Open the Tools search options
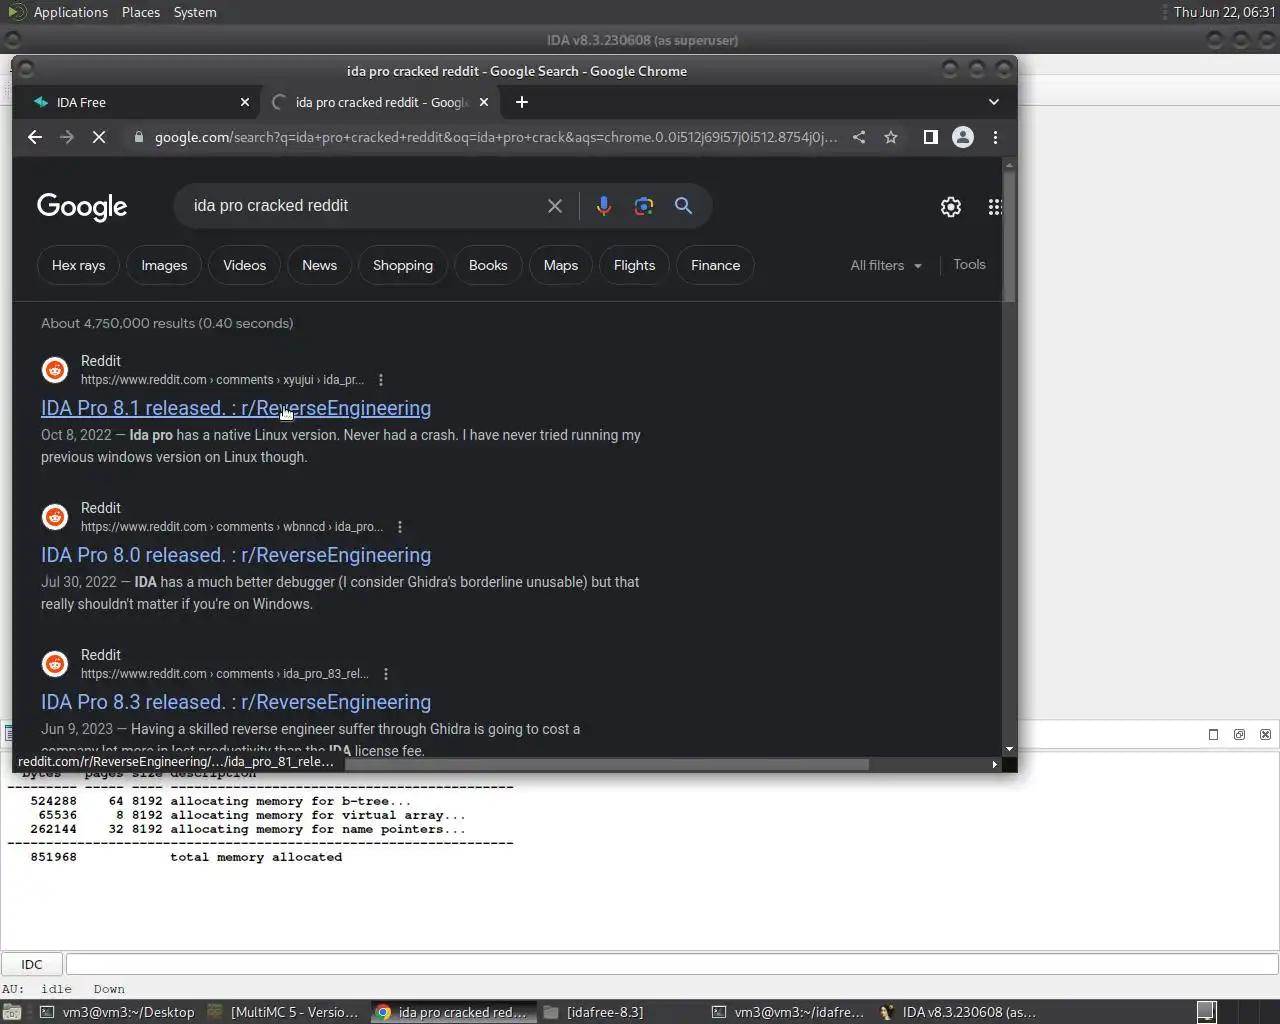Viewport: 1280px width, 1024px height. (969, 264)
